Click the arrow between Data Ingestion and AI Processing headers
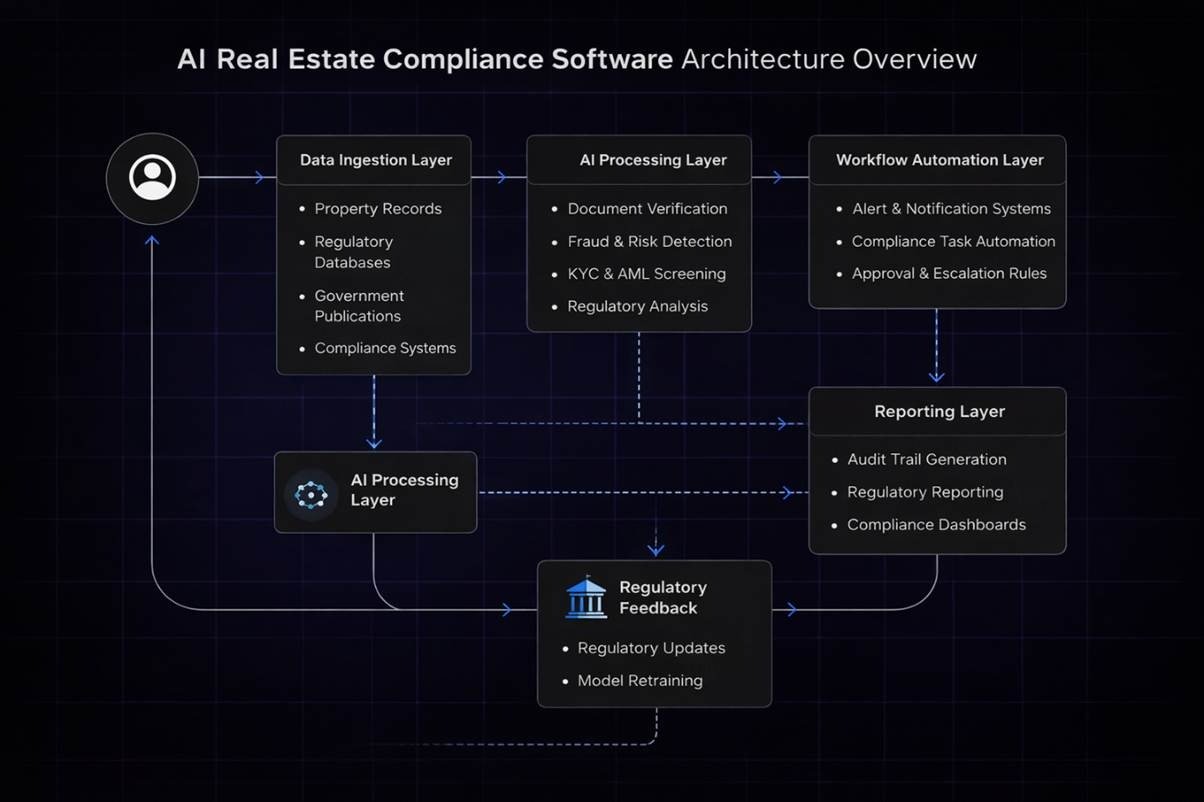Image resolution: width=1204 pixels, height=802 pixels. click(x=502, y=178)
